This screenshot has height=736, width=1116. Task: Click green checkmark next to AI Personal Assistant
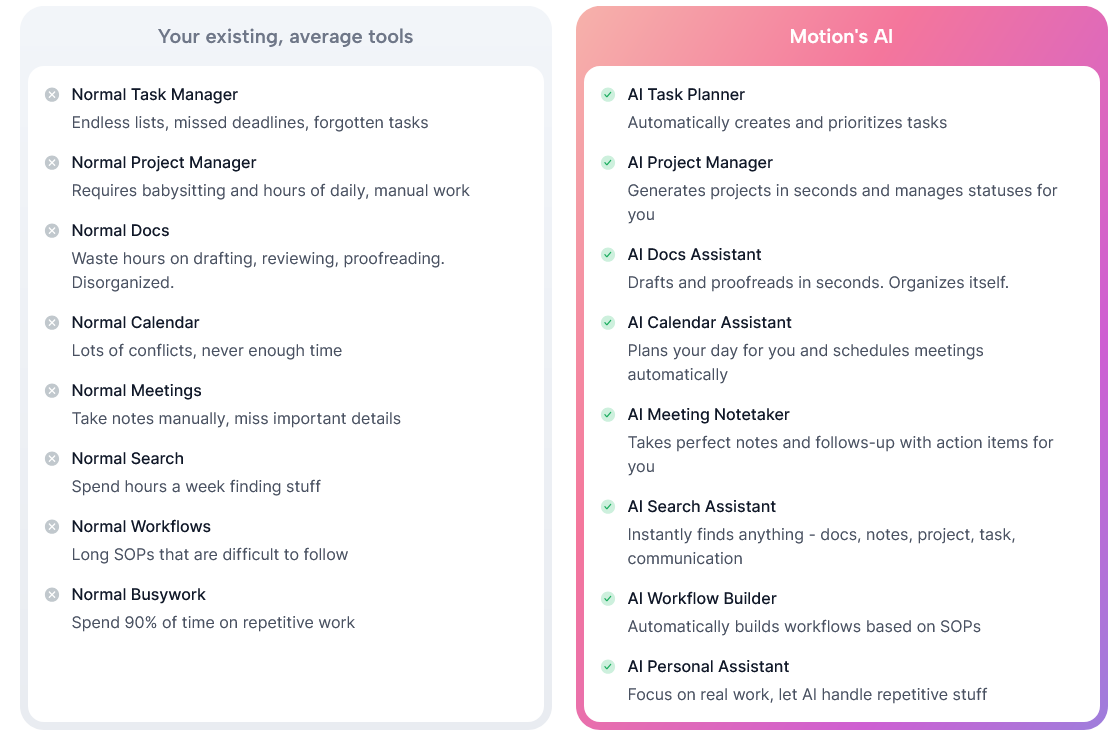coord(608,667)
